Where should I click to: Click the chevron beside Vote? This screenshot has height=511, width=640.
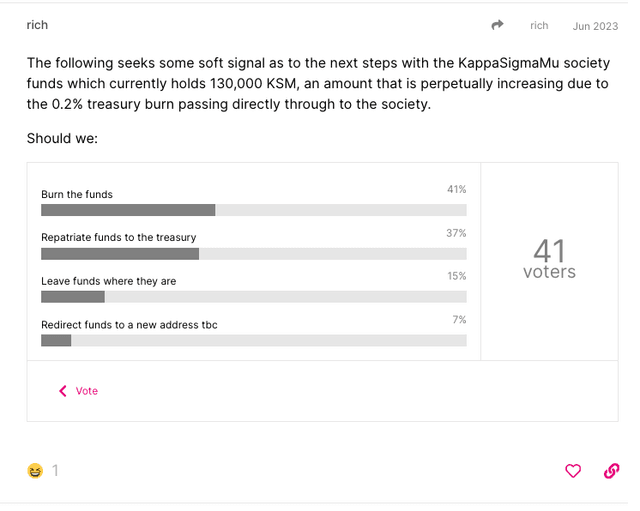pyautogui.click(x=63, y=391)
